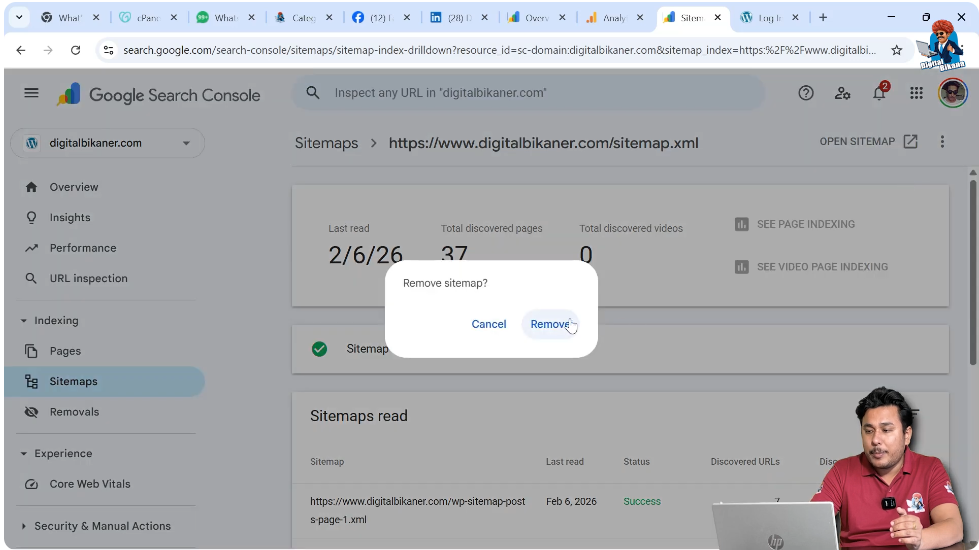The image size is (979, 550).
Task: Click the address bar URL
Action: click(x=499, y=50)
